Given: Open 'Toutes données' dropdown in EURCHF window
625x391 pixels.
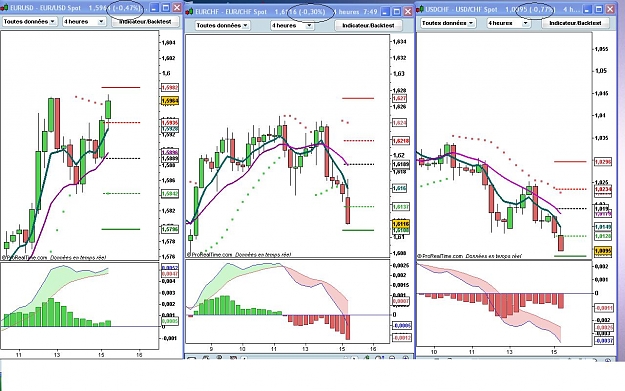Looking at the screenshot, I should (222, 26).
